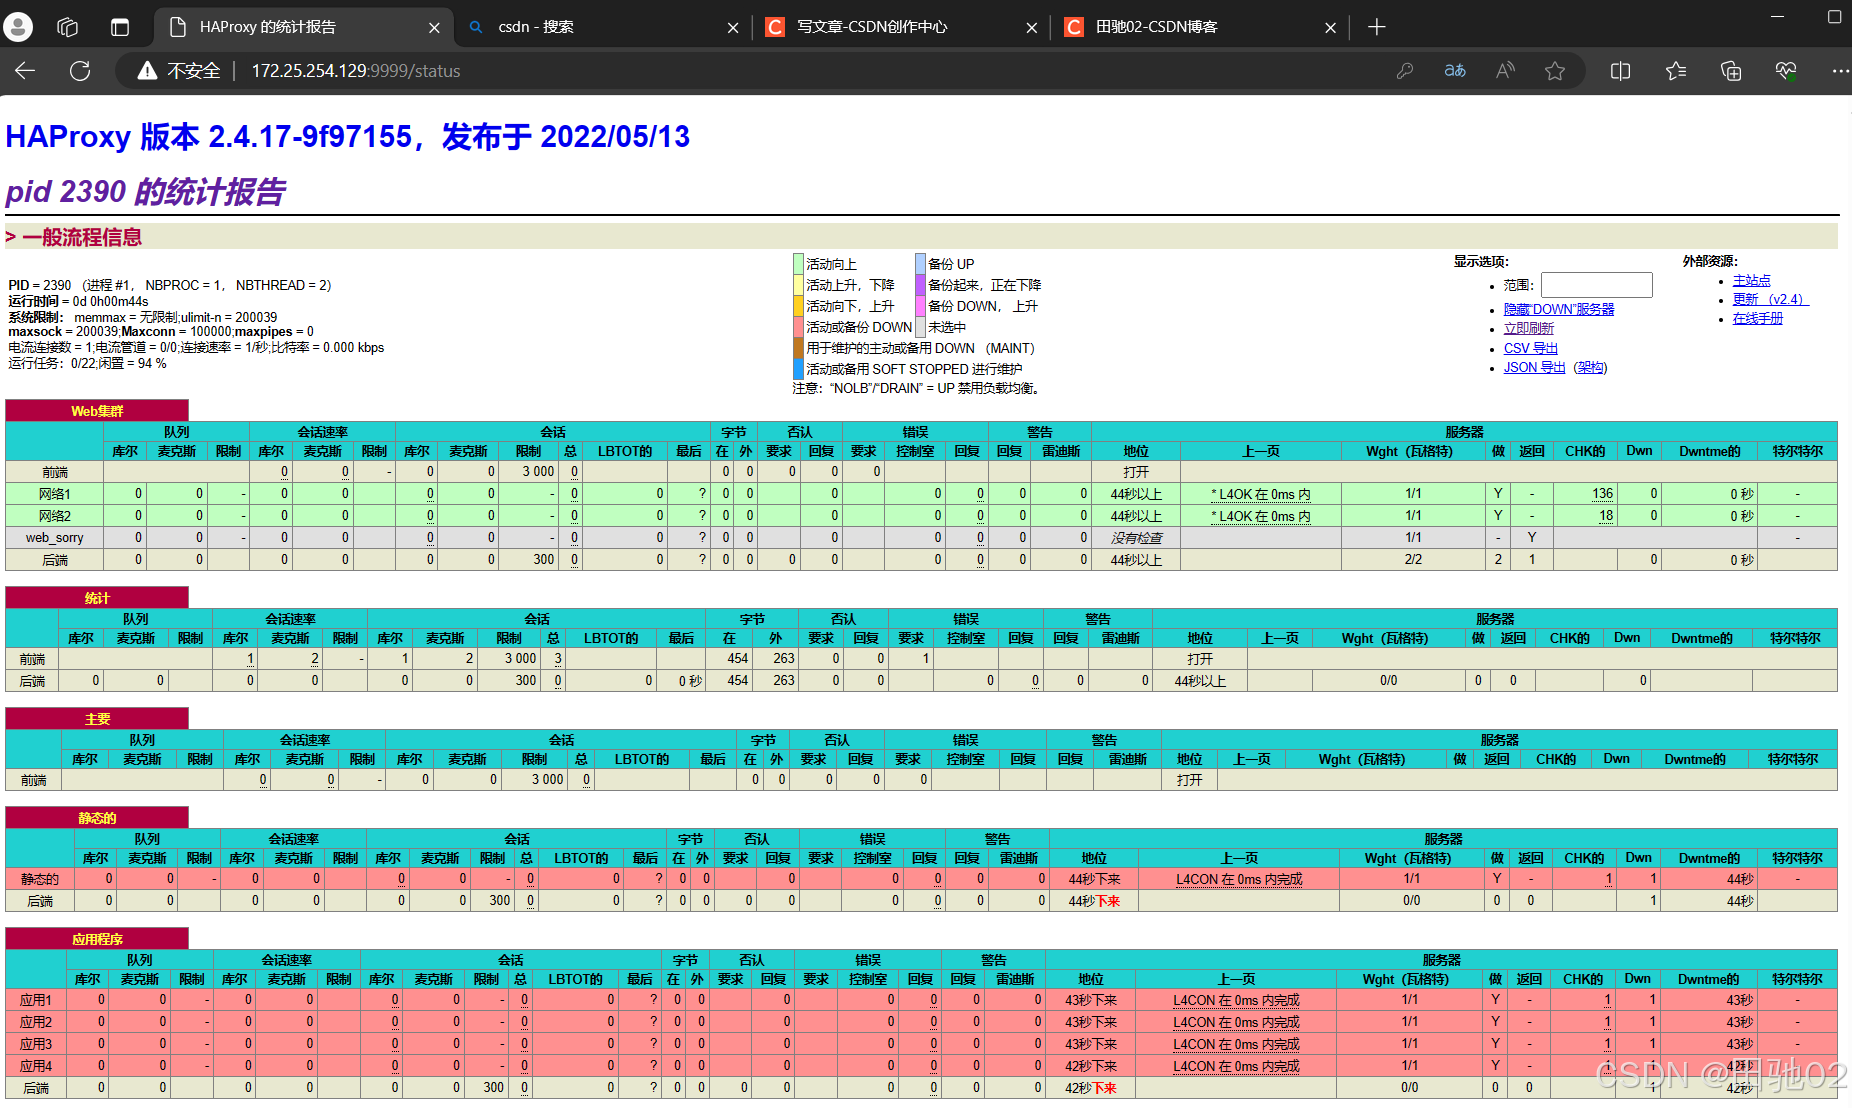Click the 网络1 server row name
The image size is (1852, 1108).
pyautogui.click(x=55, y=494)
